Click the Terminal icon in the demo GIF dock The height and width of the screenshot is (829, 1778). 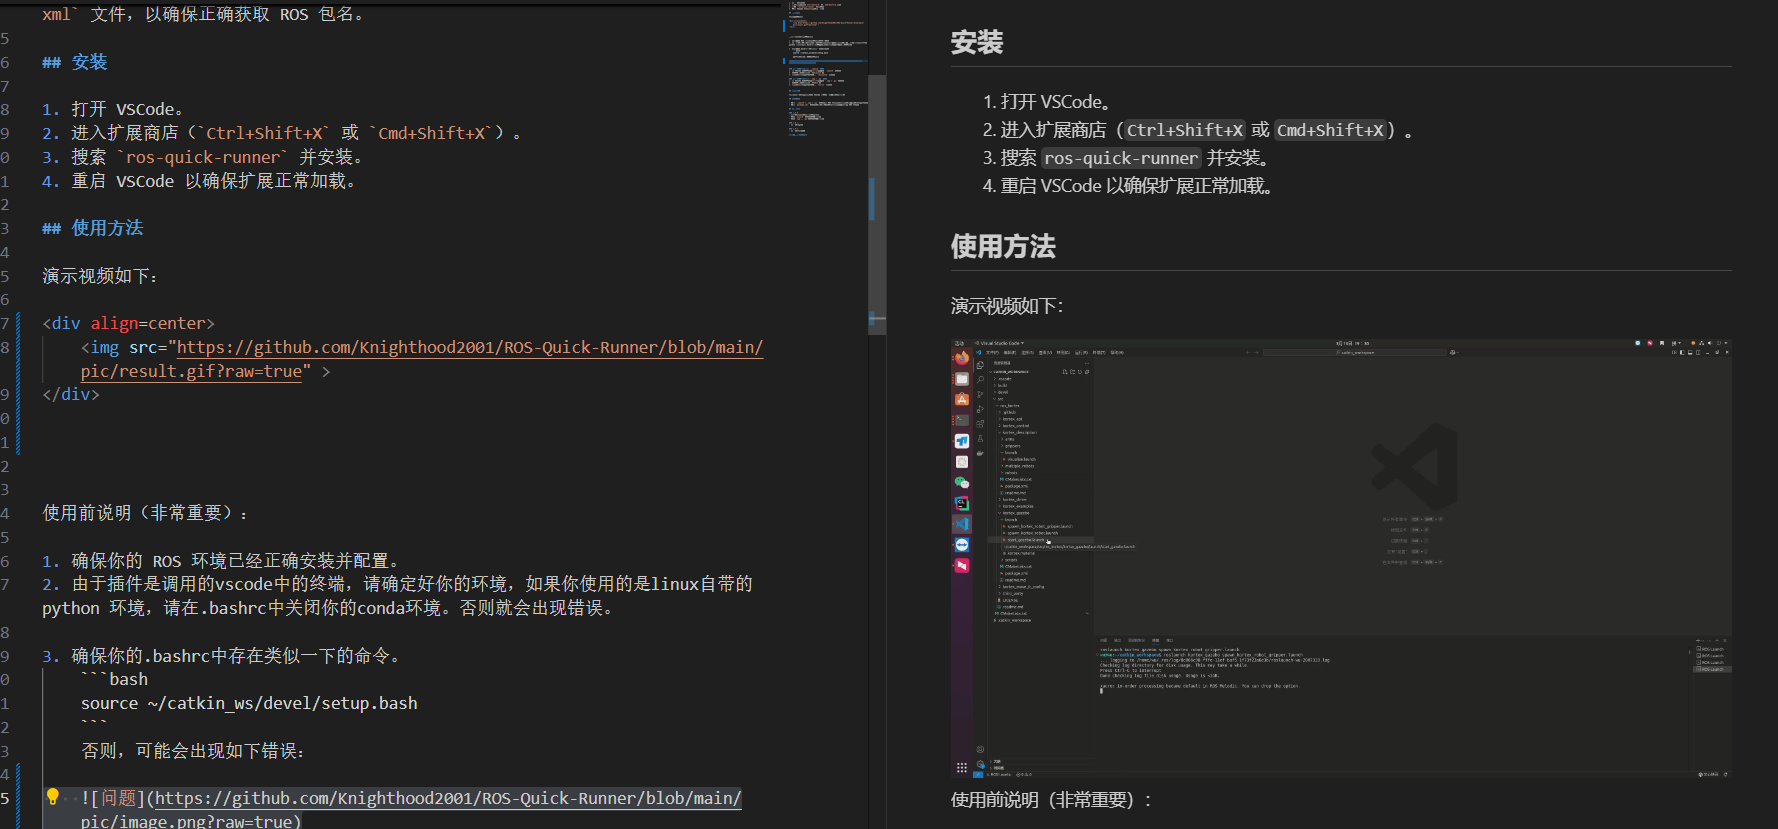tap(961, 420)
